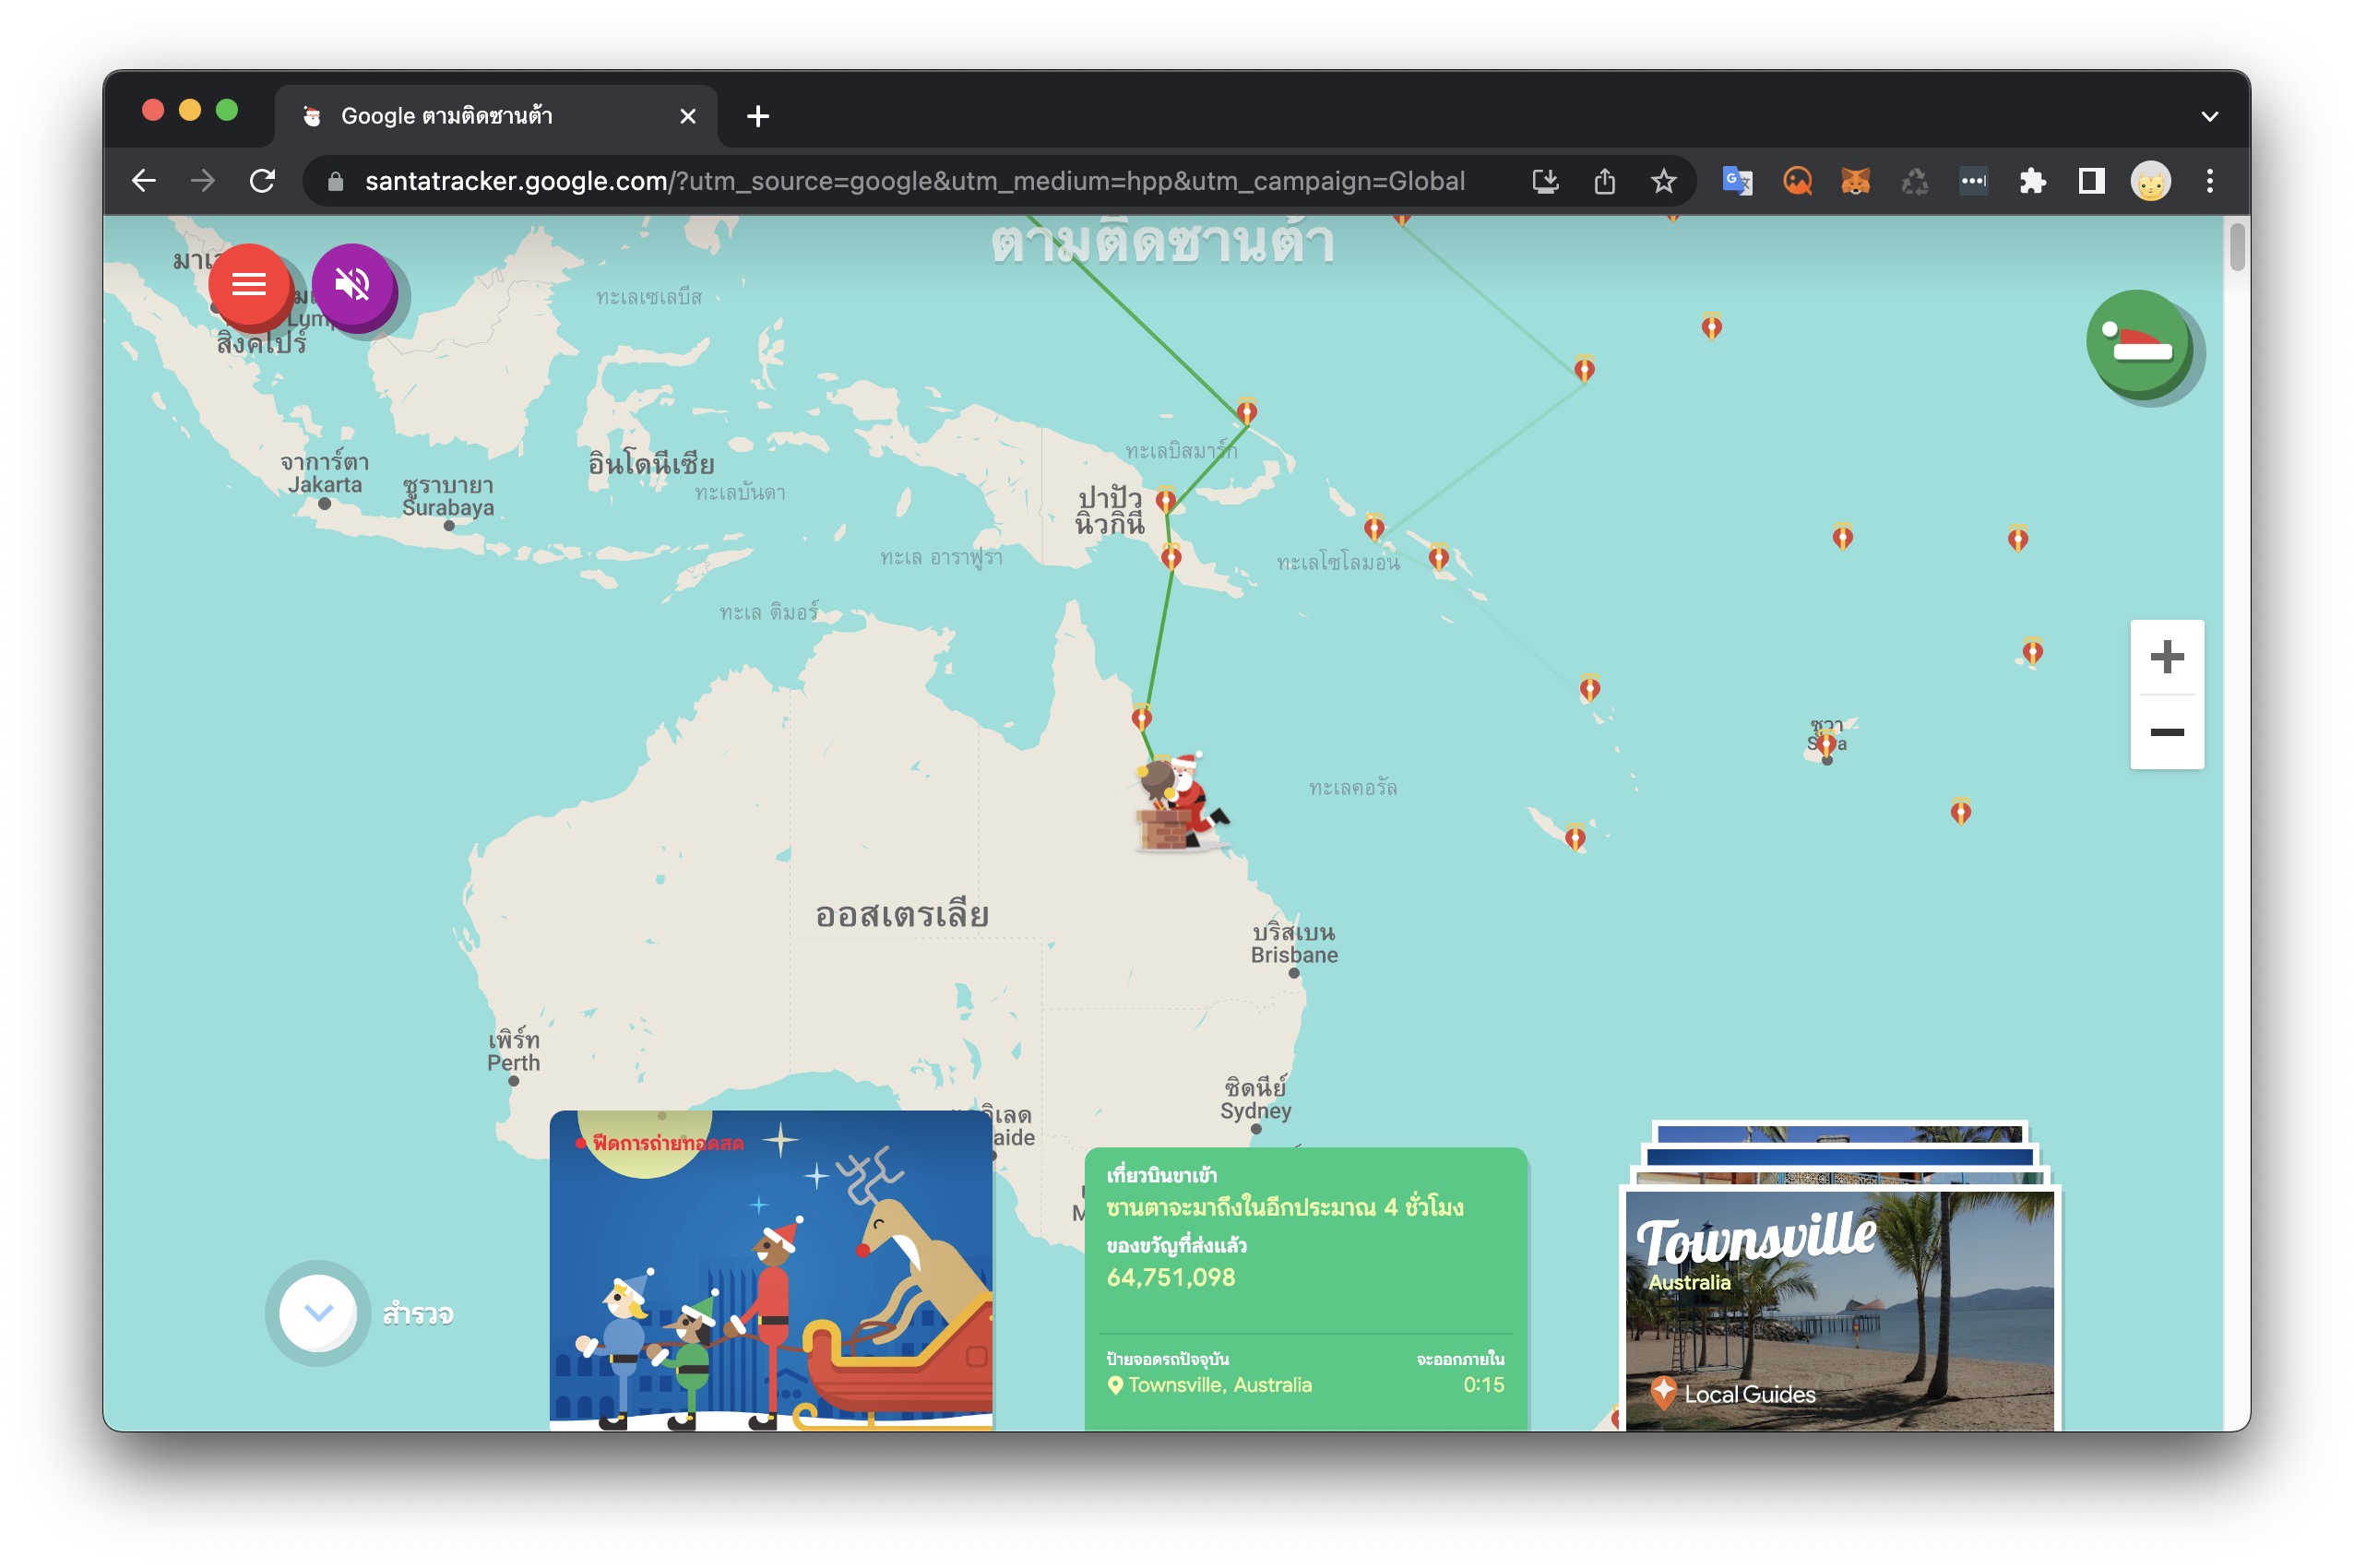Unmute sound with the purple speaker button
This screenshot has width=2354, height=1568.
tap(352, 285)
